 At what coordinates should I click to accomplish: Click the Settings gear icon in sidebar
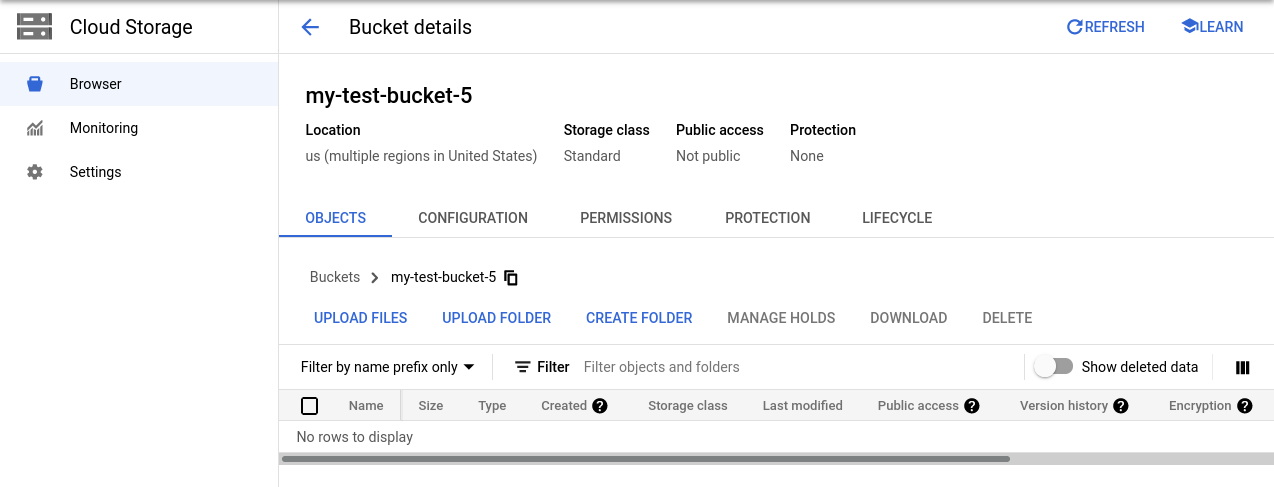[x=35, y=172]
